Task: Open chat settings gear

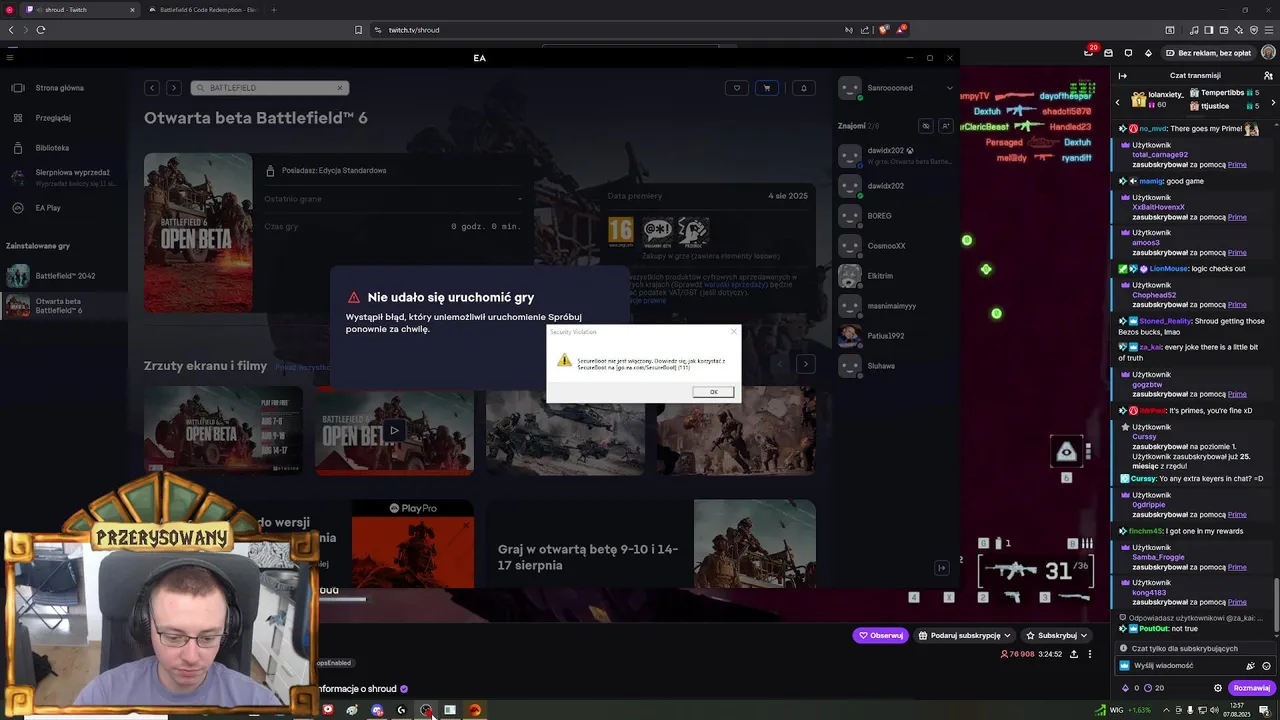Action: point(1218,688)
